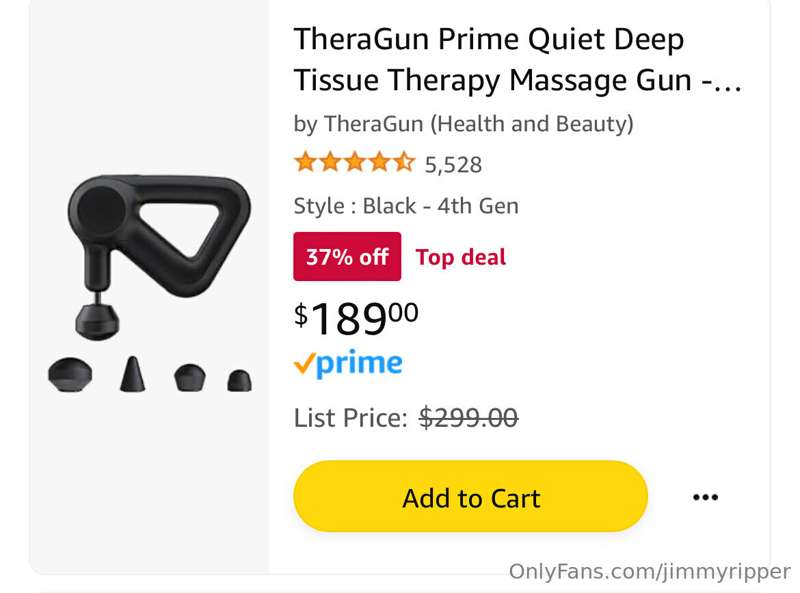The width and height of the screenshot is (800, 593).
Task: Click the TheraGun massage gun product image
Action: pyautogui.click(x=150, y=284)
